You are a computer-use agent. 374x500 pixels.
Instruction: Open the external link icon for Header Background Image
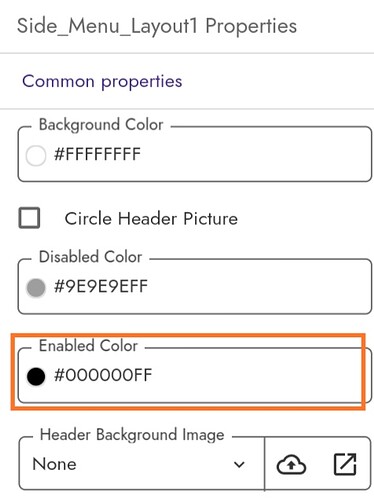tap(345, 464)
